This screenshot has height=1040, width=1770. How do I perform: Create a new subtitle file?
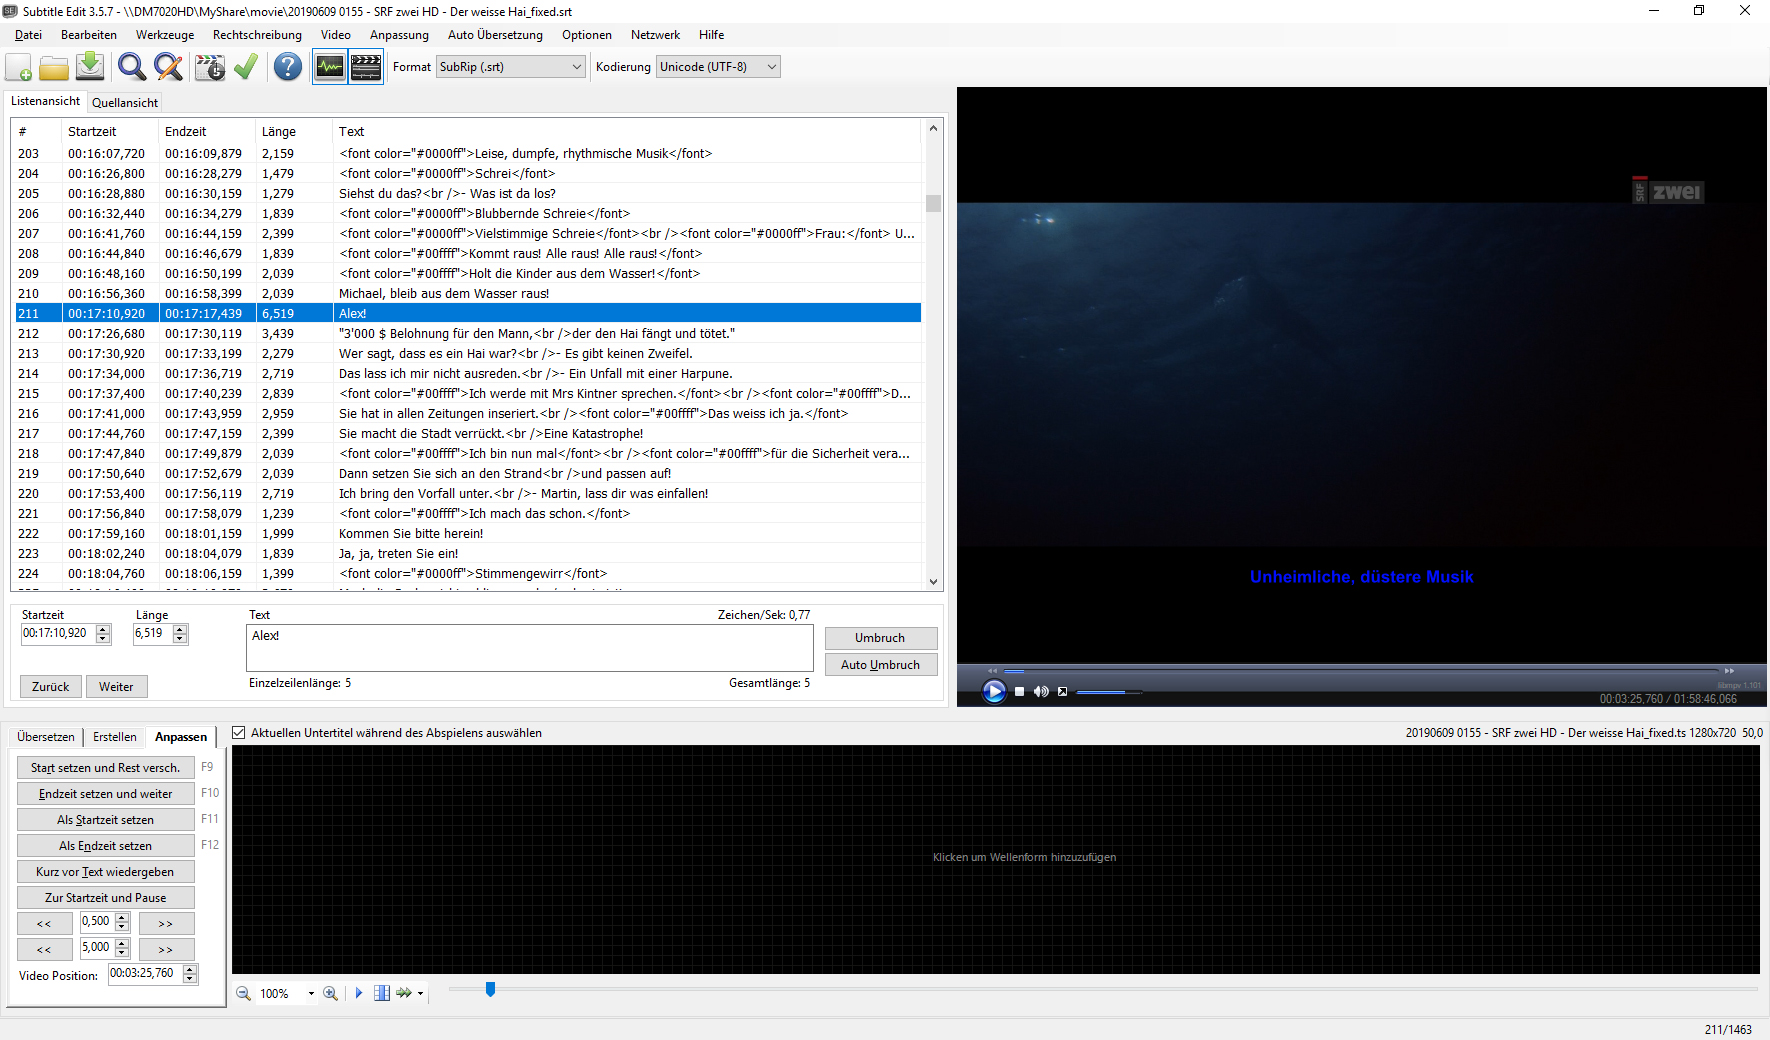(19, 67)
